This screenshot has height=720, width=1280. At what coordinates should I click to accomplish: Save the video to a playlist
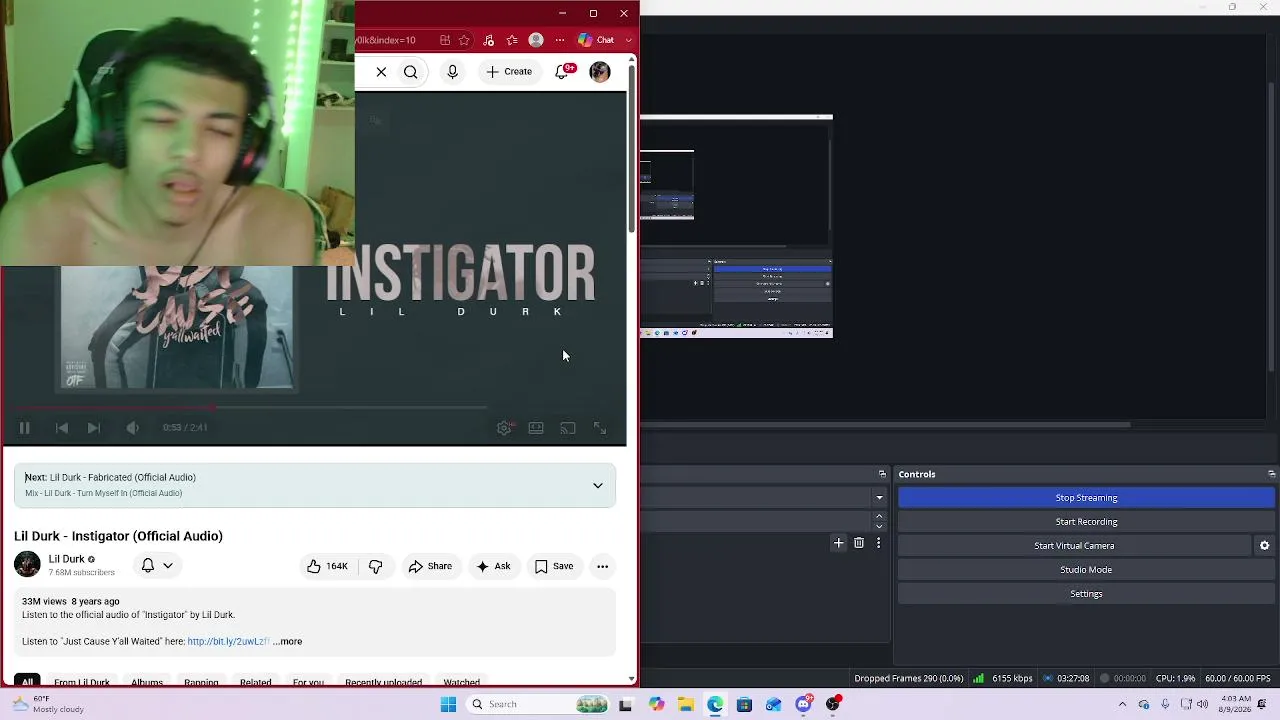[x=554, y=566]
